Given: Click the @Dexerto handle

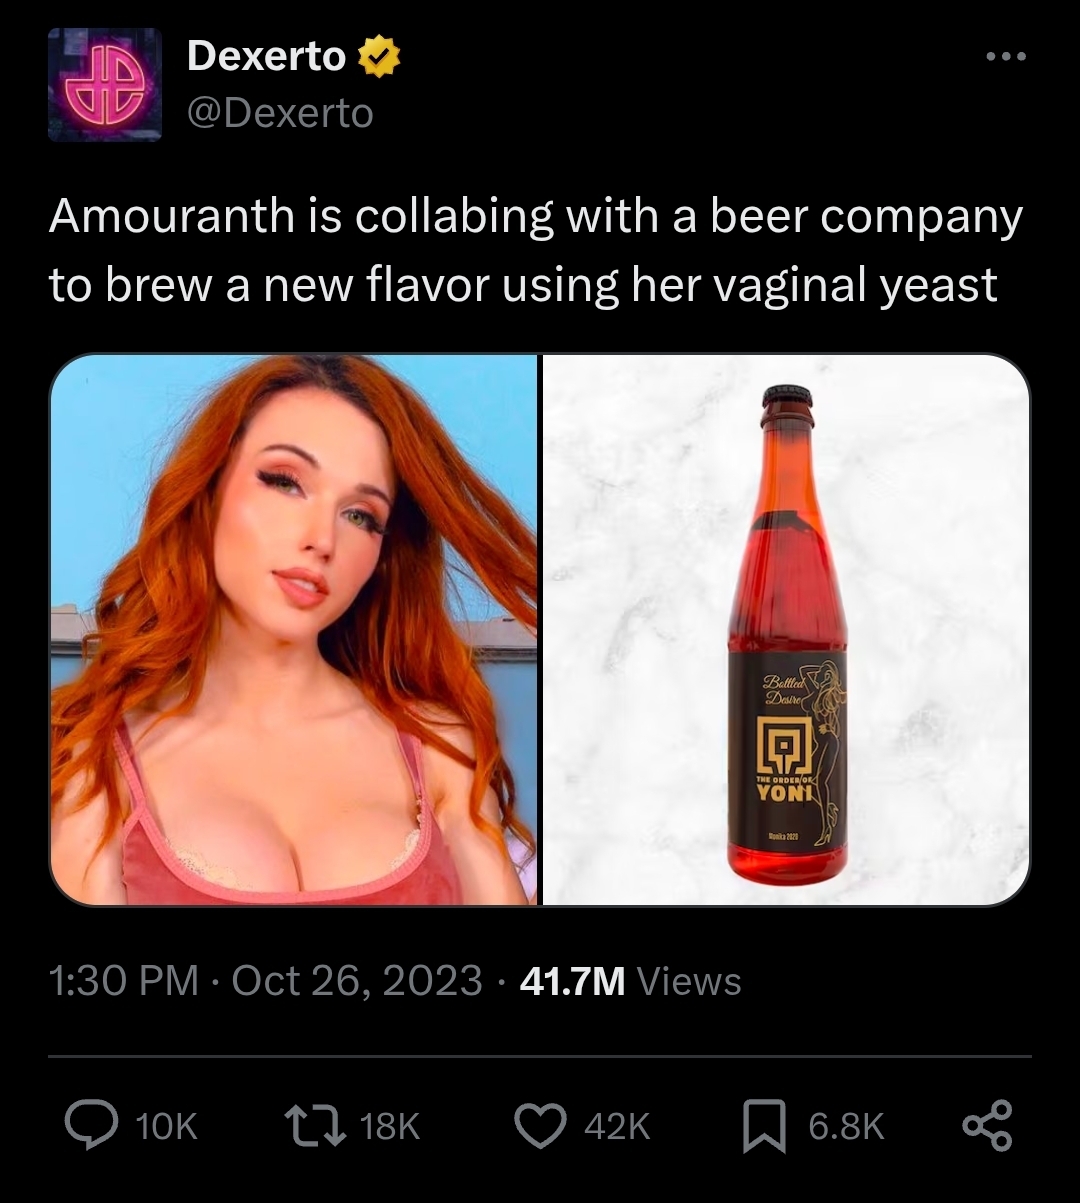Looking at the screenshot, I should click(x=280, y=113).
